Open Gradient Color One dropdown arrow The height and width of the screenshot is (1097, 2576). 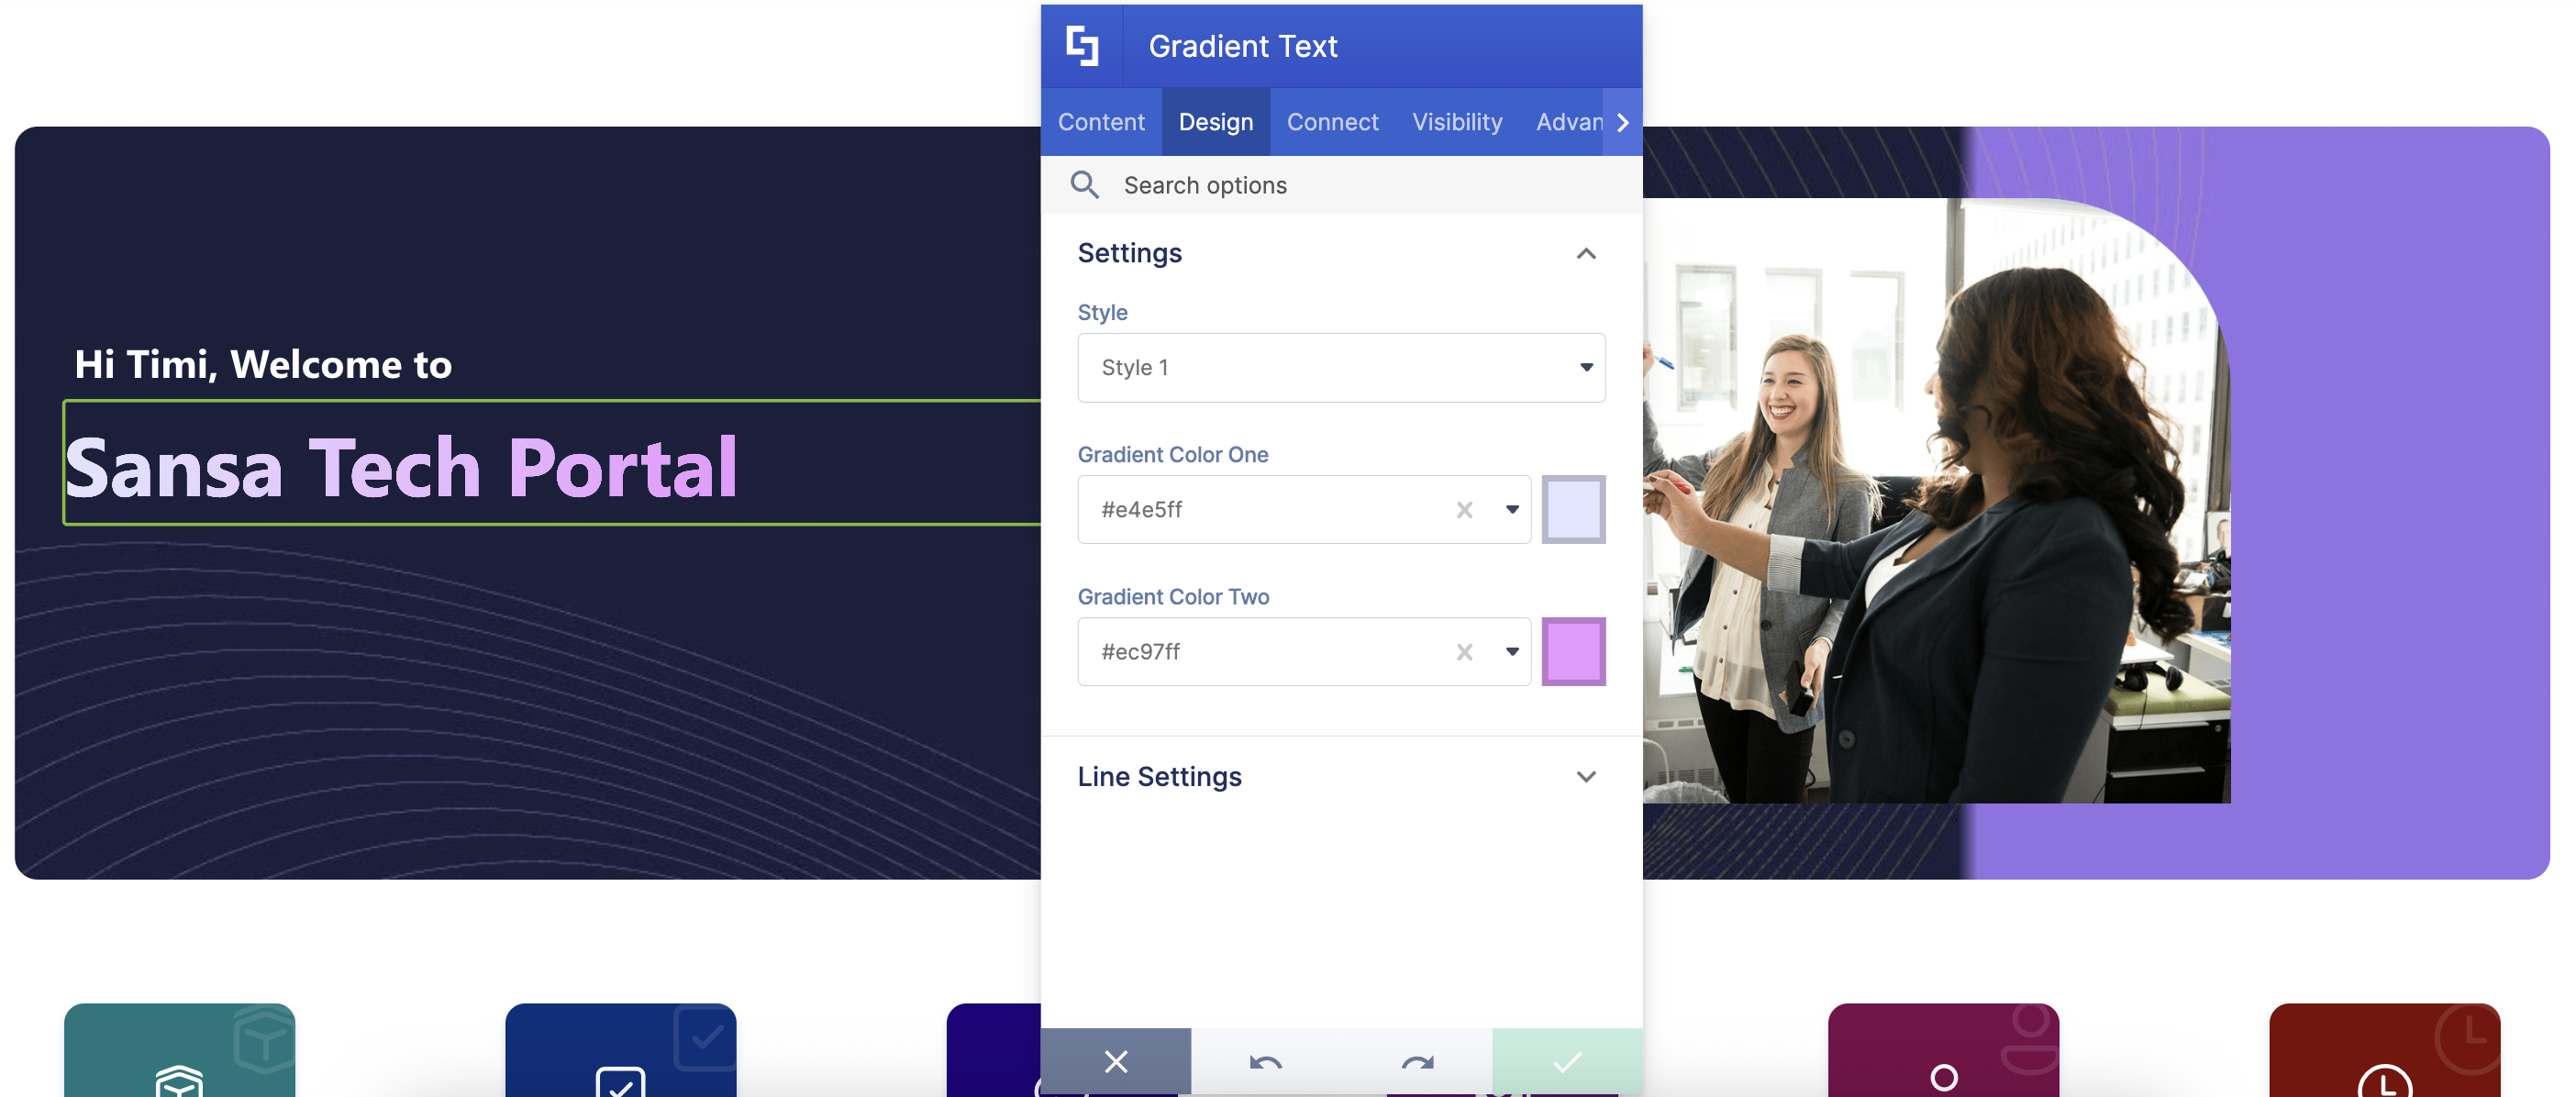(1512, 510)
